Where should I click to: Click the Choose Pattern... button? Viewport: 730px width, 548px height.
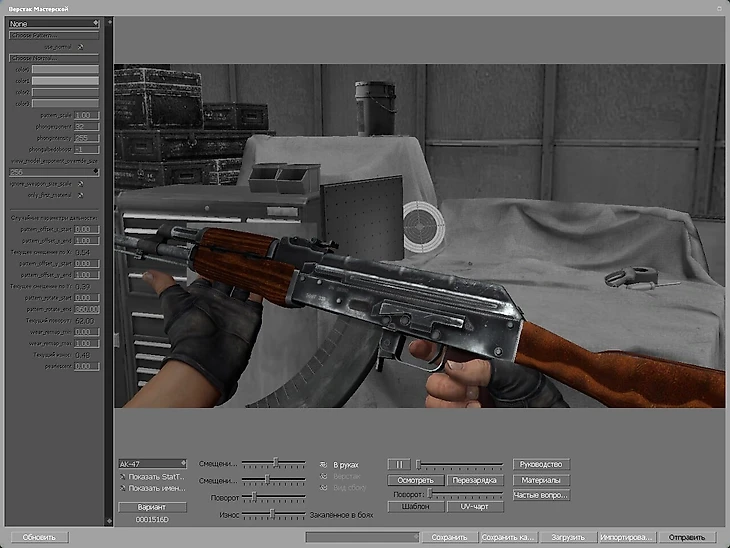click(x=54, y=34)
